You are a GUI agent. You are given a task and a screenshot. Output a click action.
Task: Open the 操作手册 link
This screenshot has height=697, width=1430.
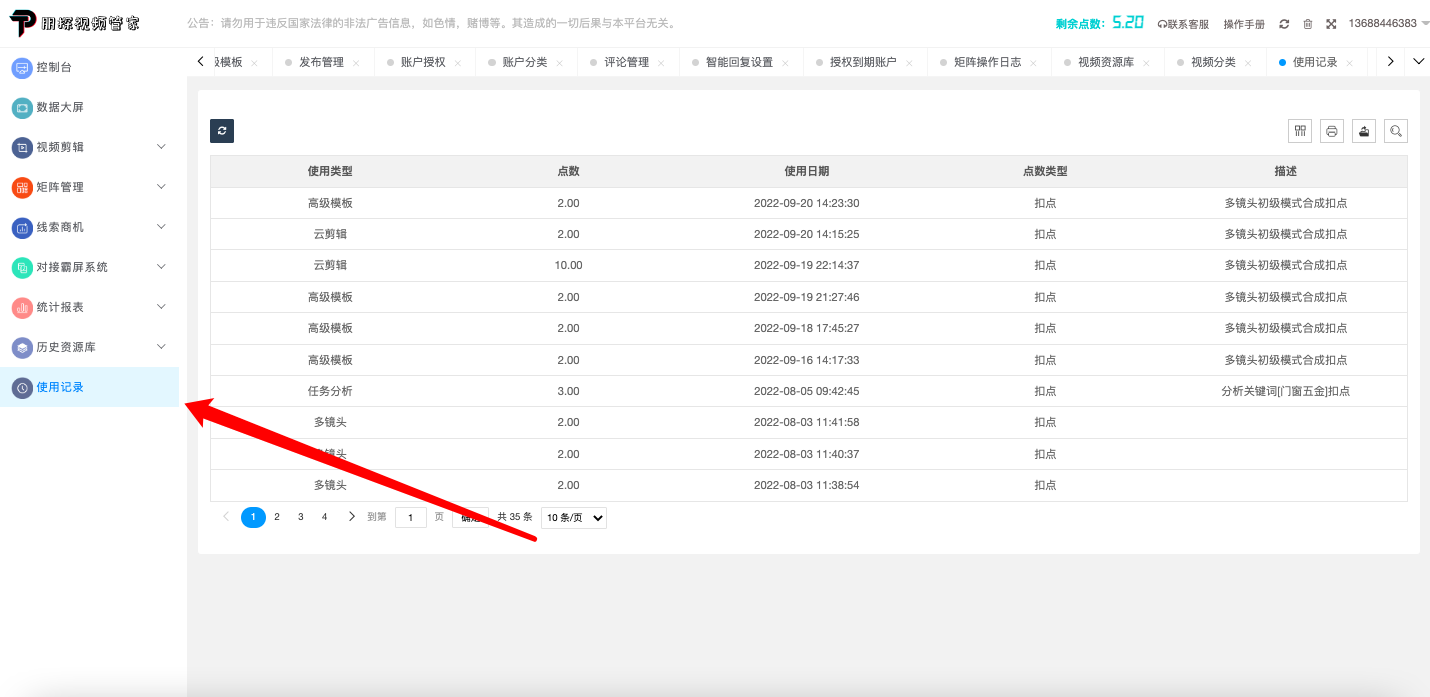[1244, 23]
